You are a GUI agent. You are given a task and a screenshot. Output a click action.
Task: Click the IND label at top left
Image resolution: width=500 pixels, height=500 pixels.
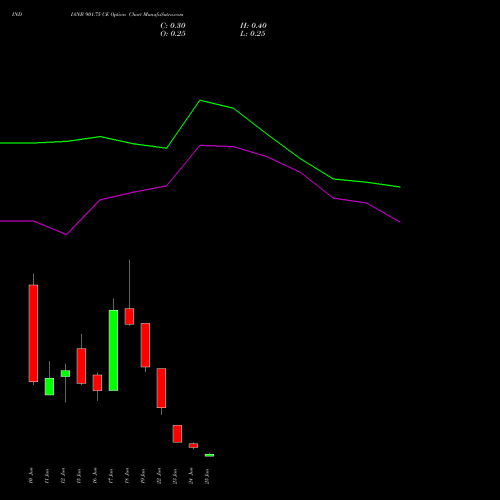click(x=17, y=15)
